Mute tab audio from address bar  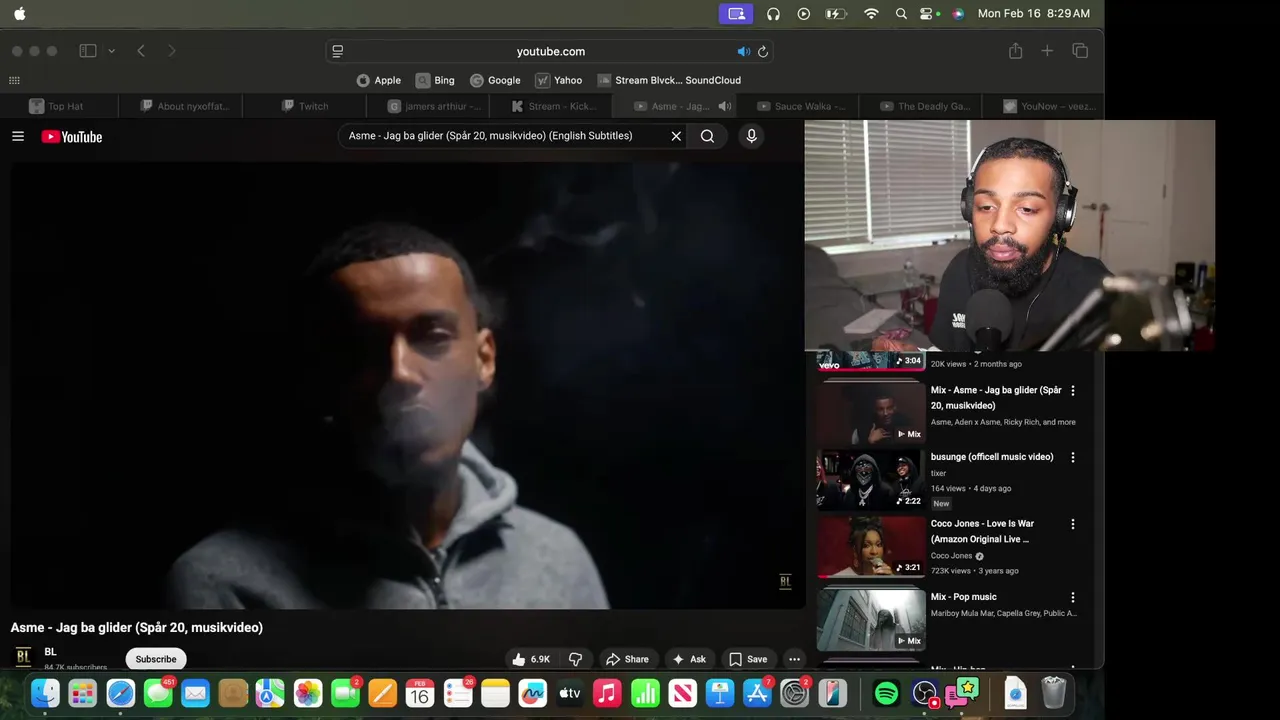tap(743, 51)
